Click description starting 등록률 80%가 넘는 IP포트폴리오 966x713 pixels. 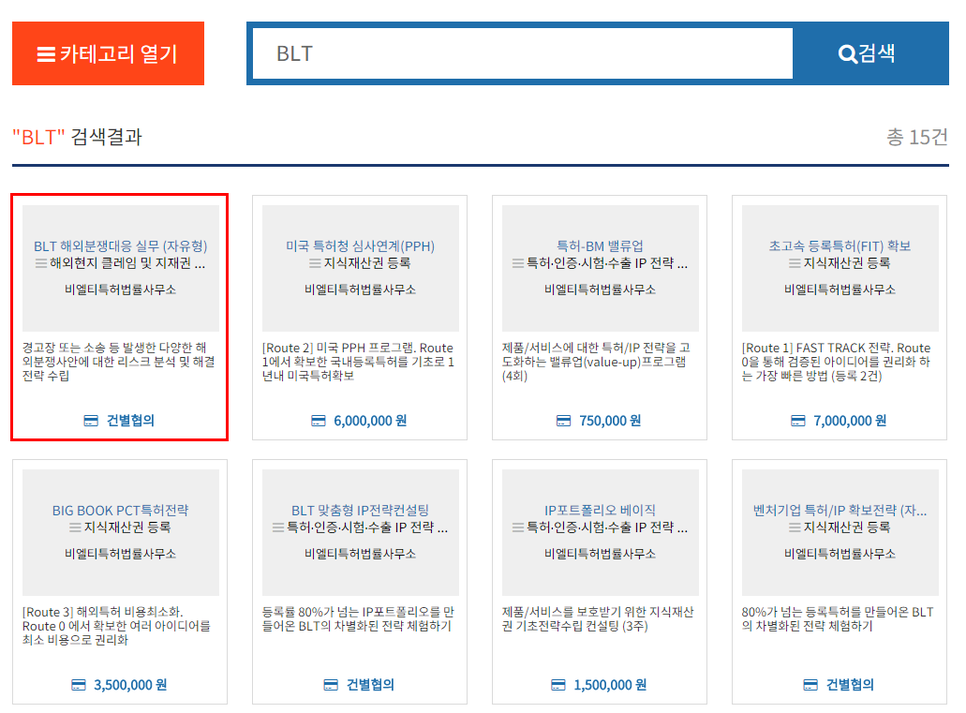358,619
